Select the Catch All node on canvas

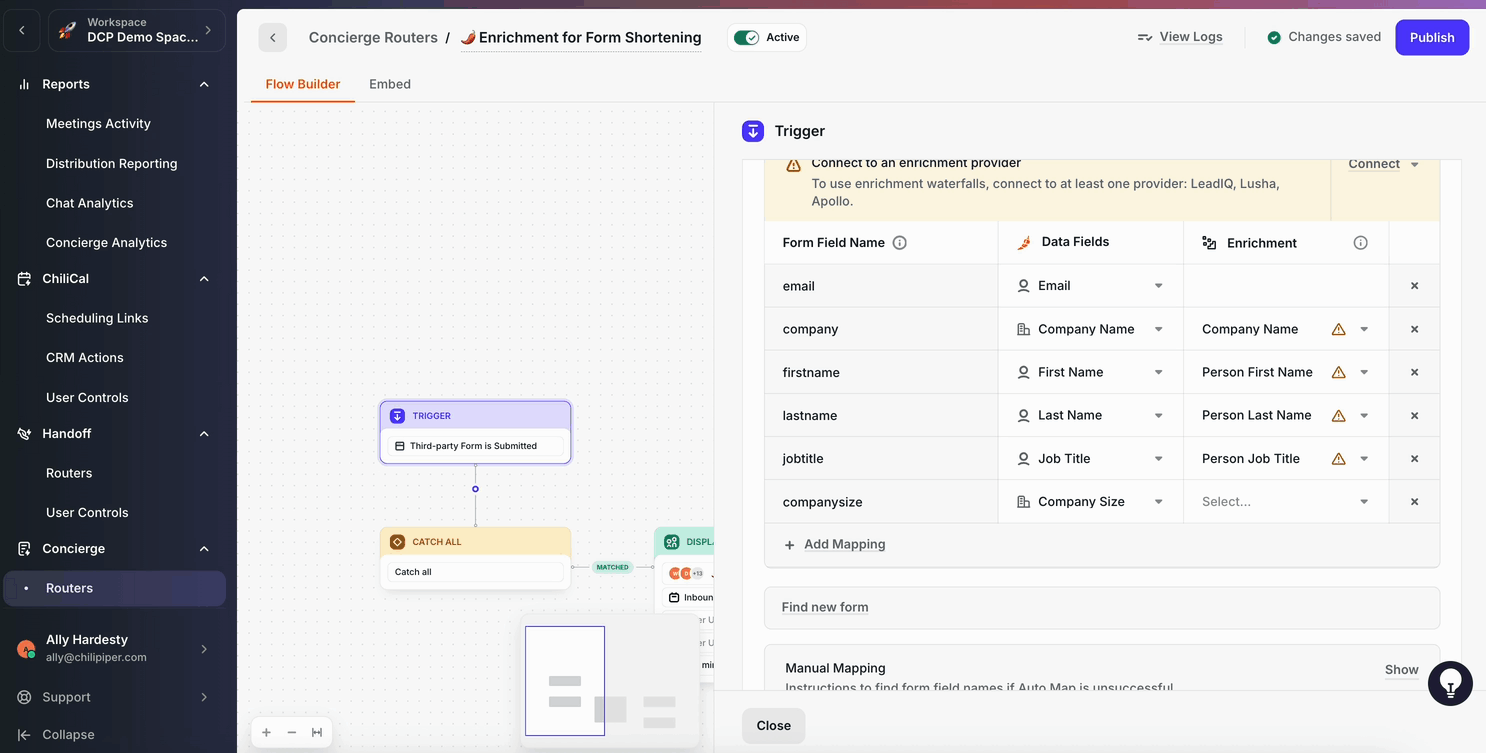[475, 559]
